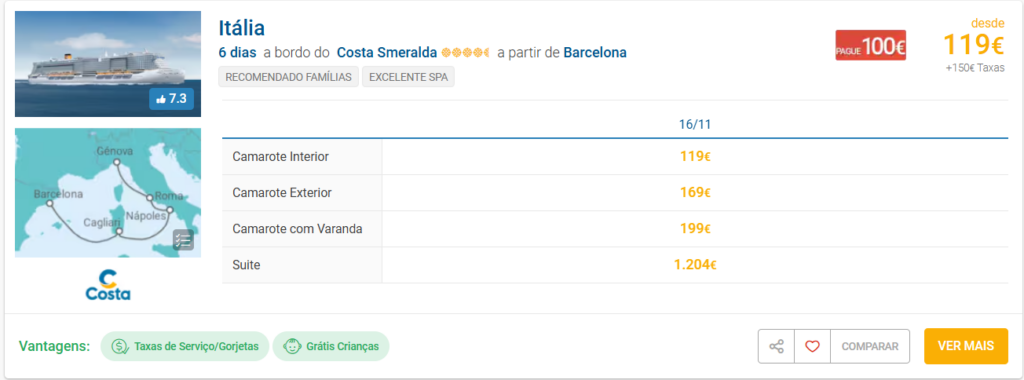
Task: Select the Barcelona departure port link
Action: (595, 52)
